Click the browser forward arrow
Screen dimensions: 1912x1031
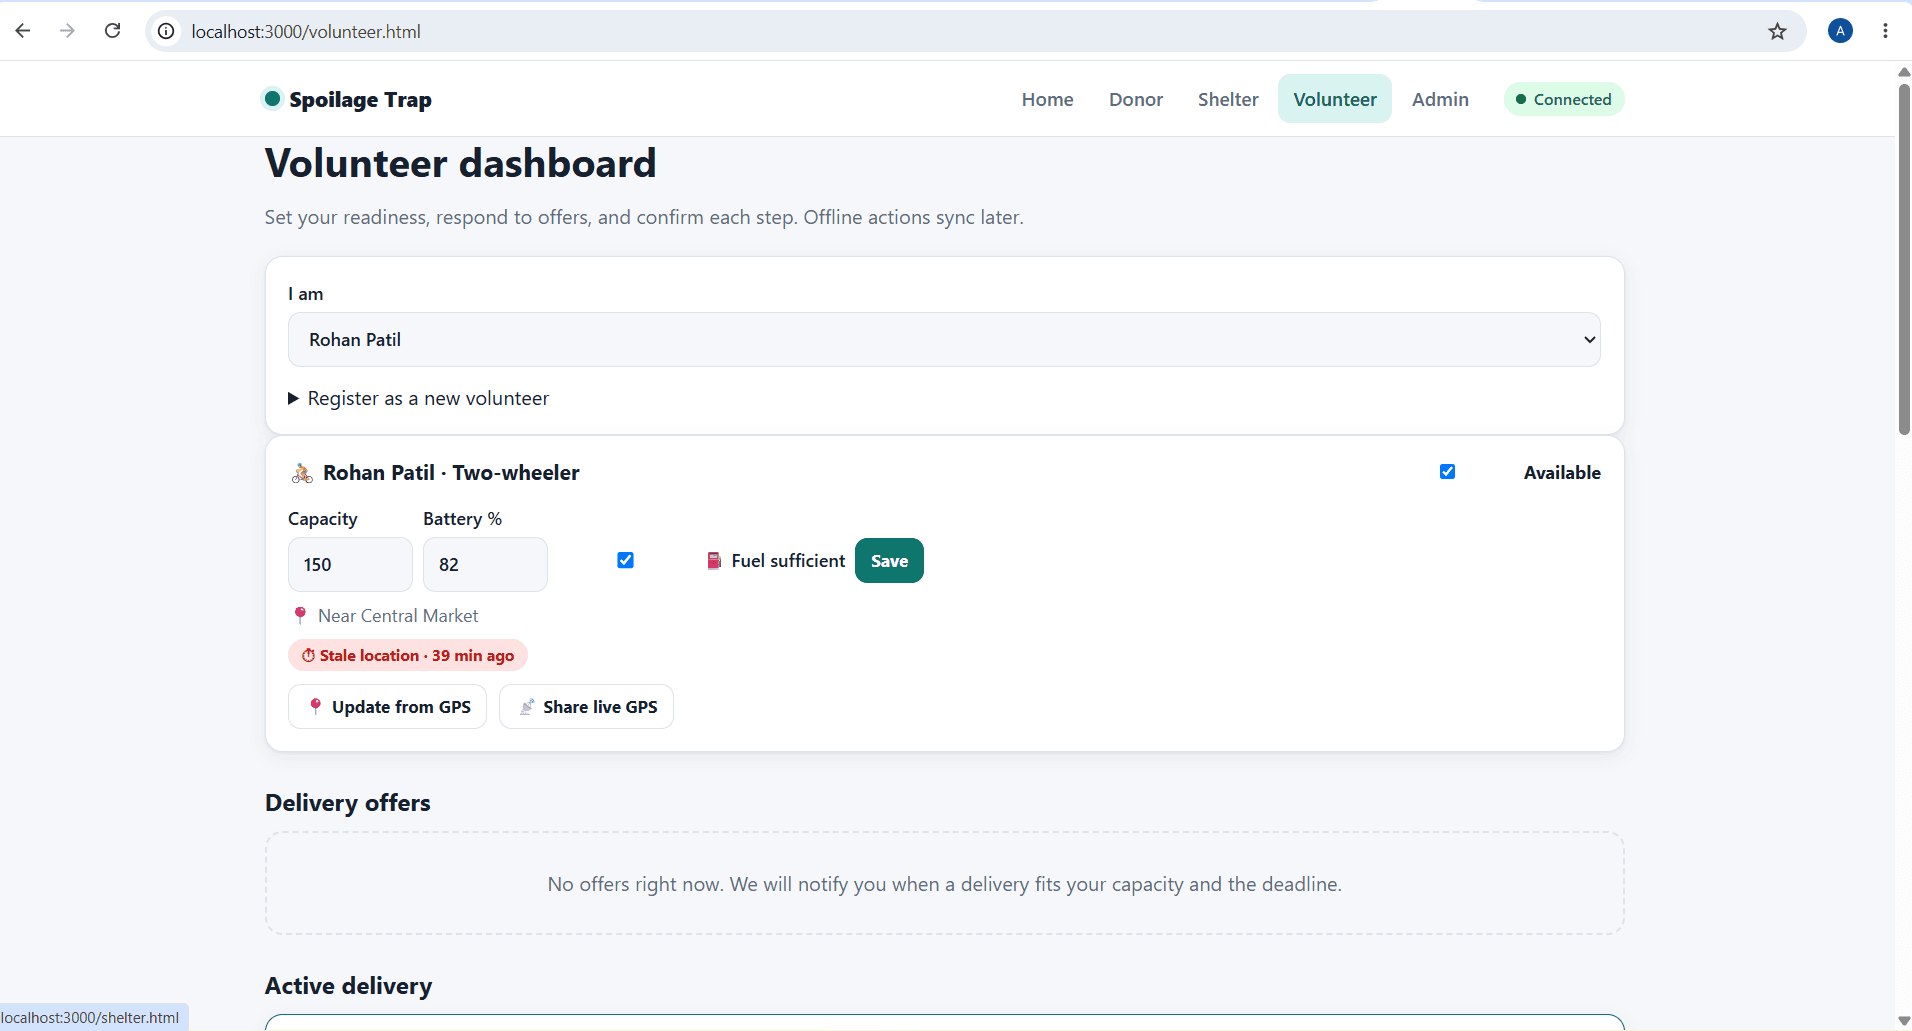pos(67,31)
